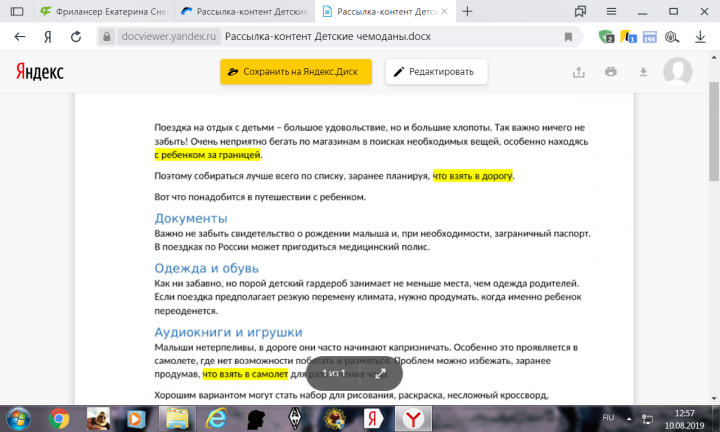Open the yellow flag extension icon

click(x=628, y=37)
